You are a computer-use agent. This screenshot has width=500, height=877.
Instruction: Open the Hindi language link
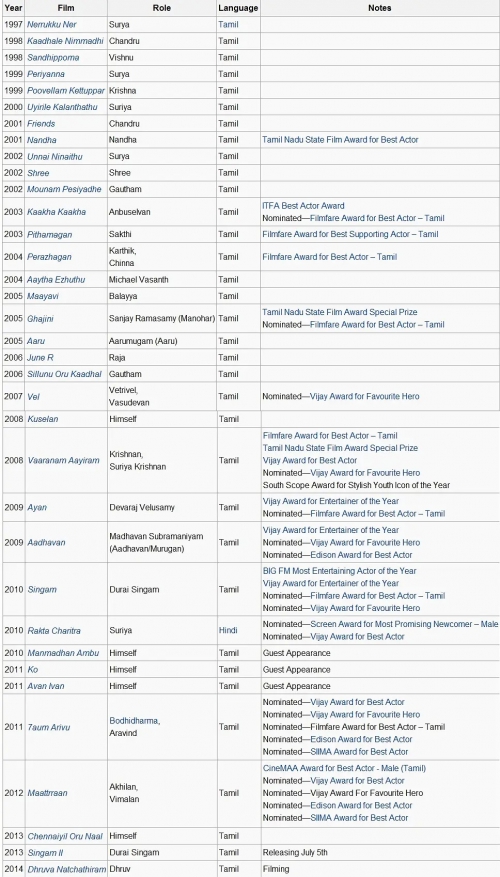228,630
